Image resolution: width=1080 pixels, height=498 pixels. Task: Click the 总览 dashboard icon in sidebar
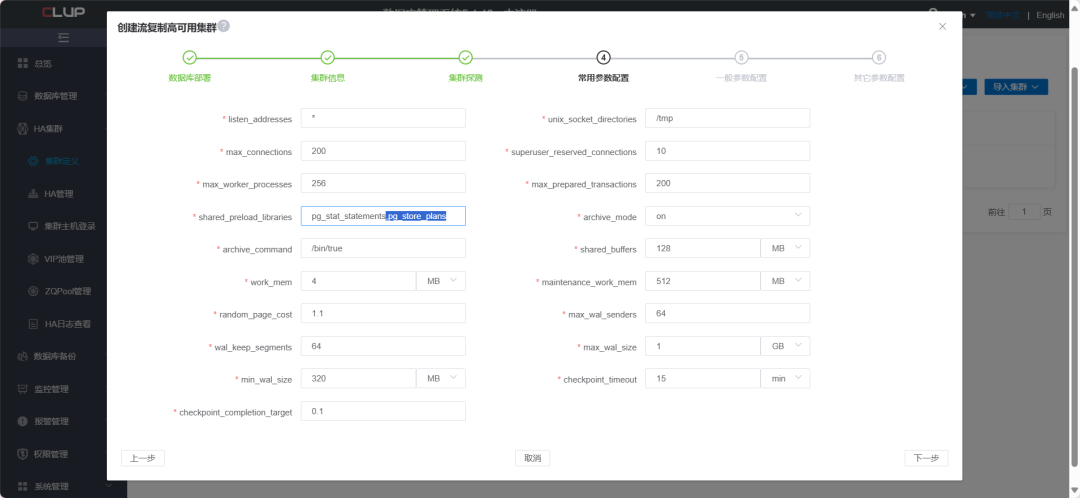23,63
